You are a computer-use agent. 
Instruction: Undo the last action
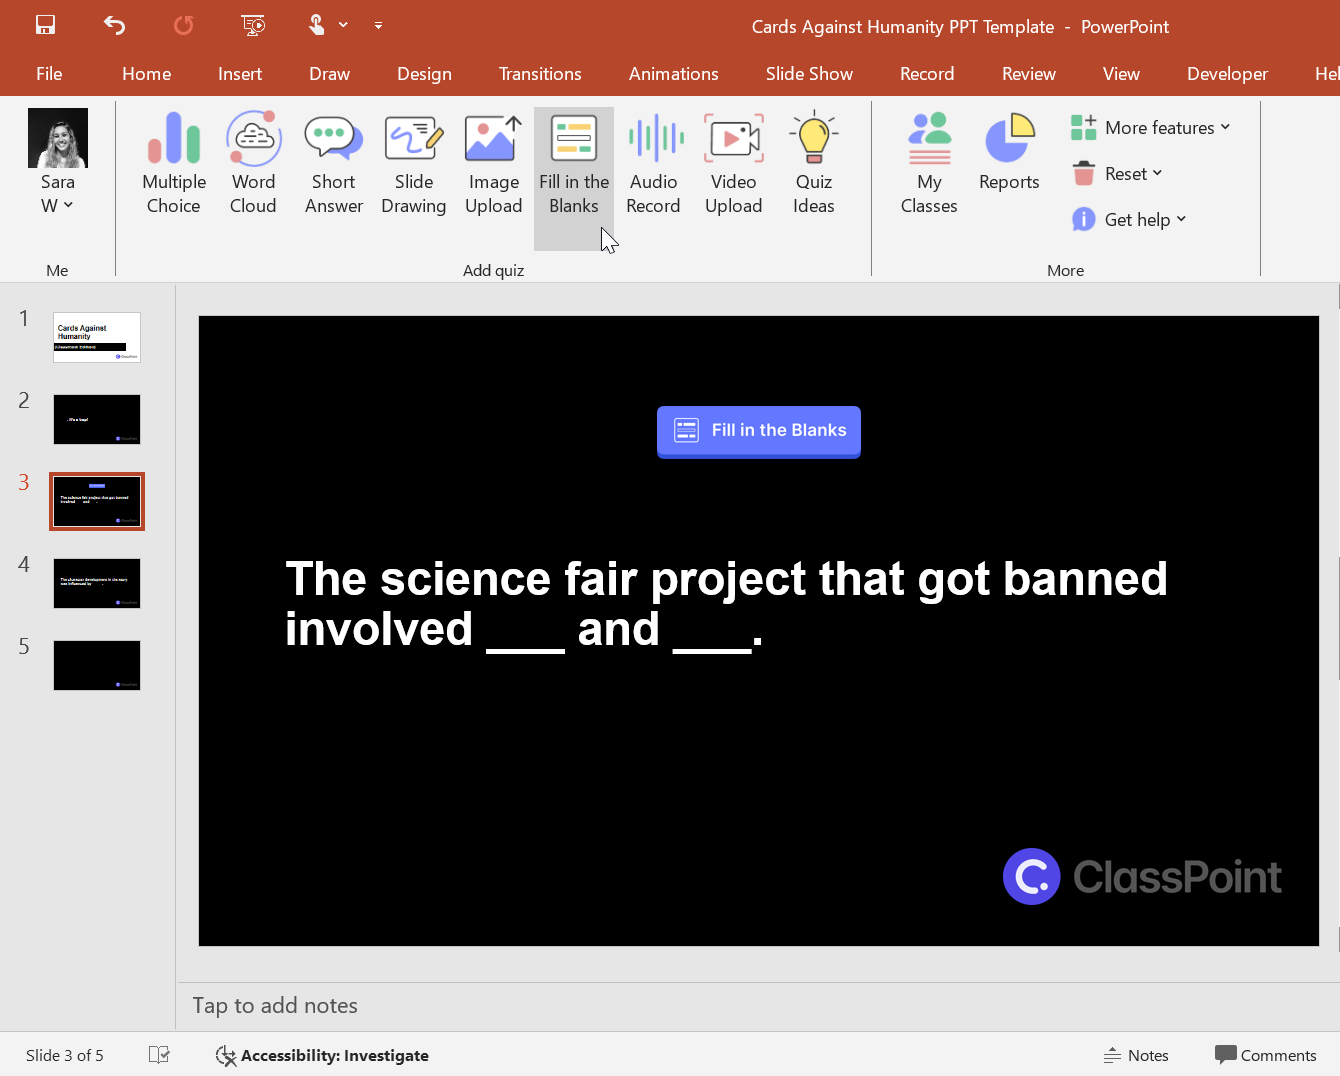114,25
